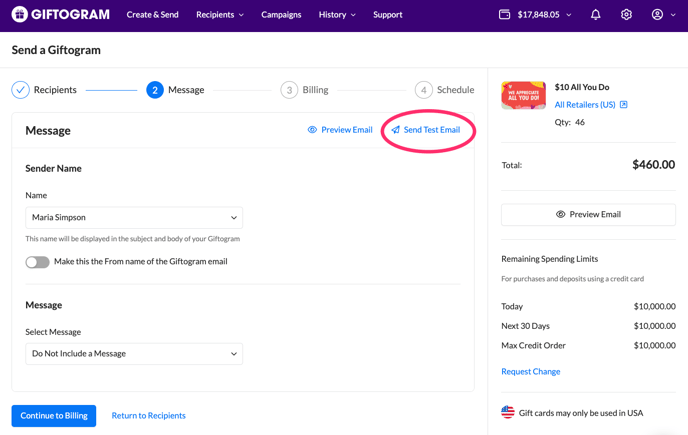Click the Giftogram logo icon
Screen dimensions: 688x435
pyautogui.click(x=19, y=15)
